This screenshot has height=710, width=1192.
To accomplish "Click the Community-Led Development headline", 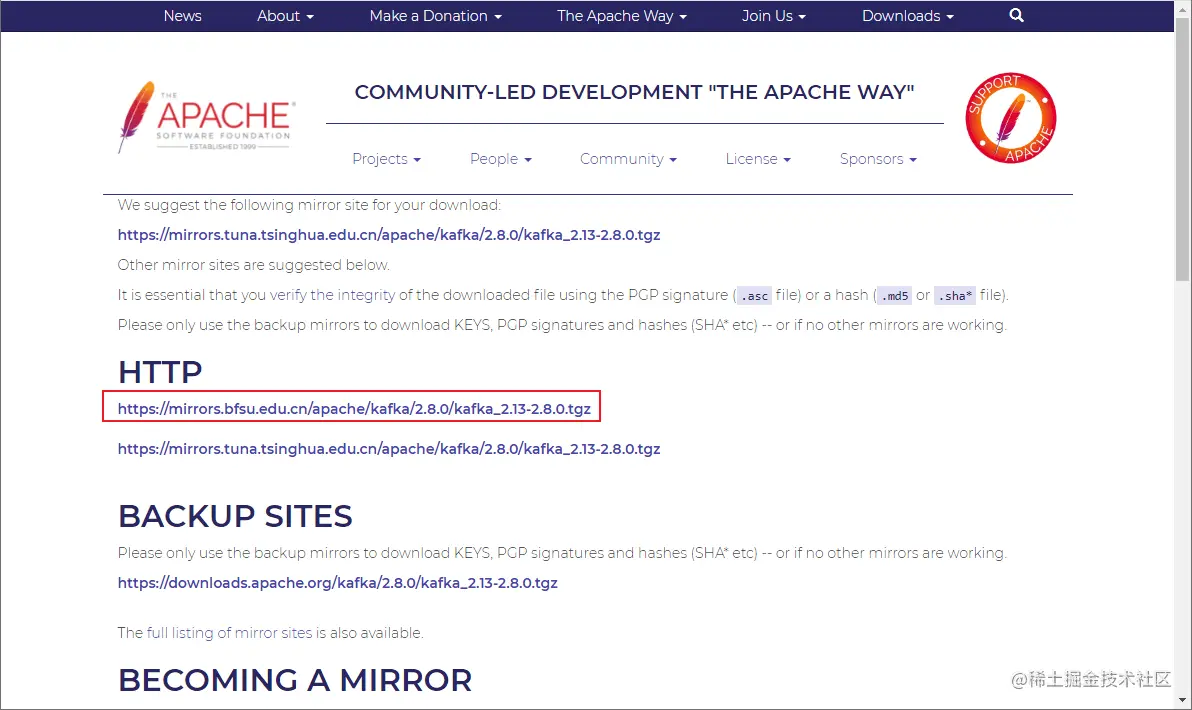I will (635, 92).
